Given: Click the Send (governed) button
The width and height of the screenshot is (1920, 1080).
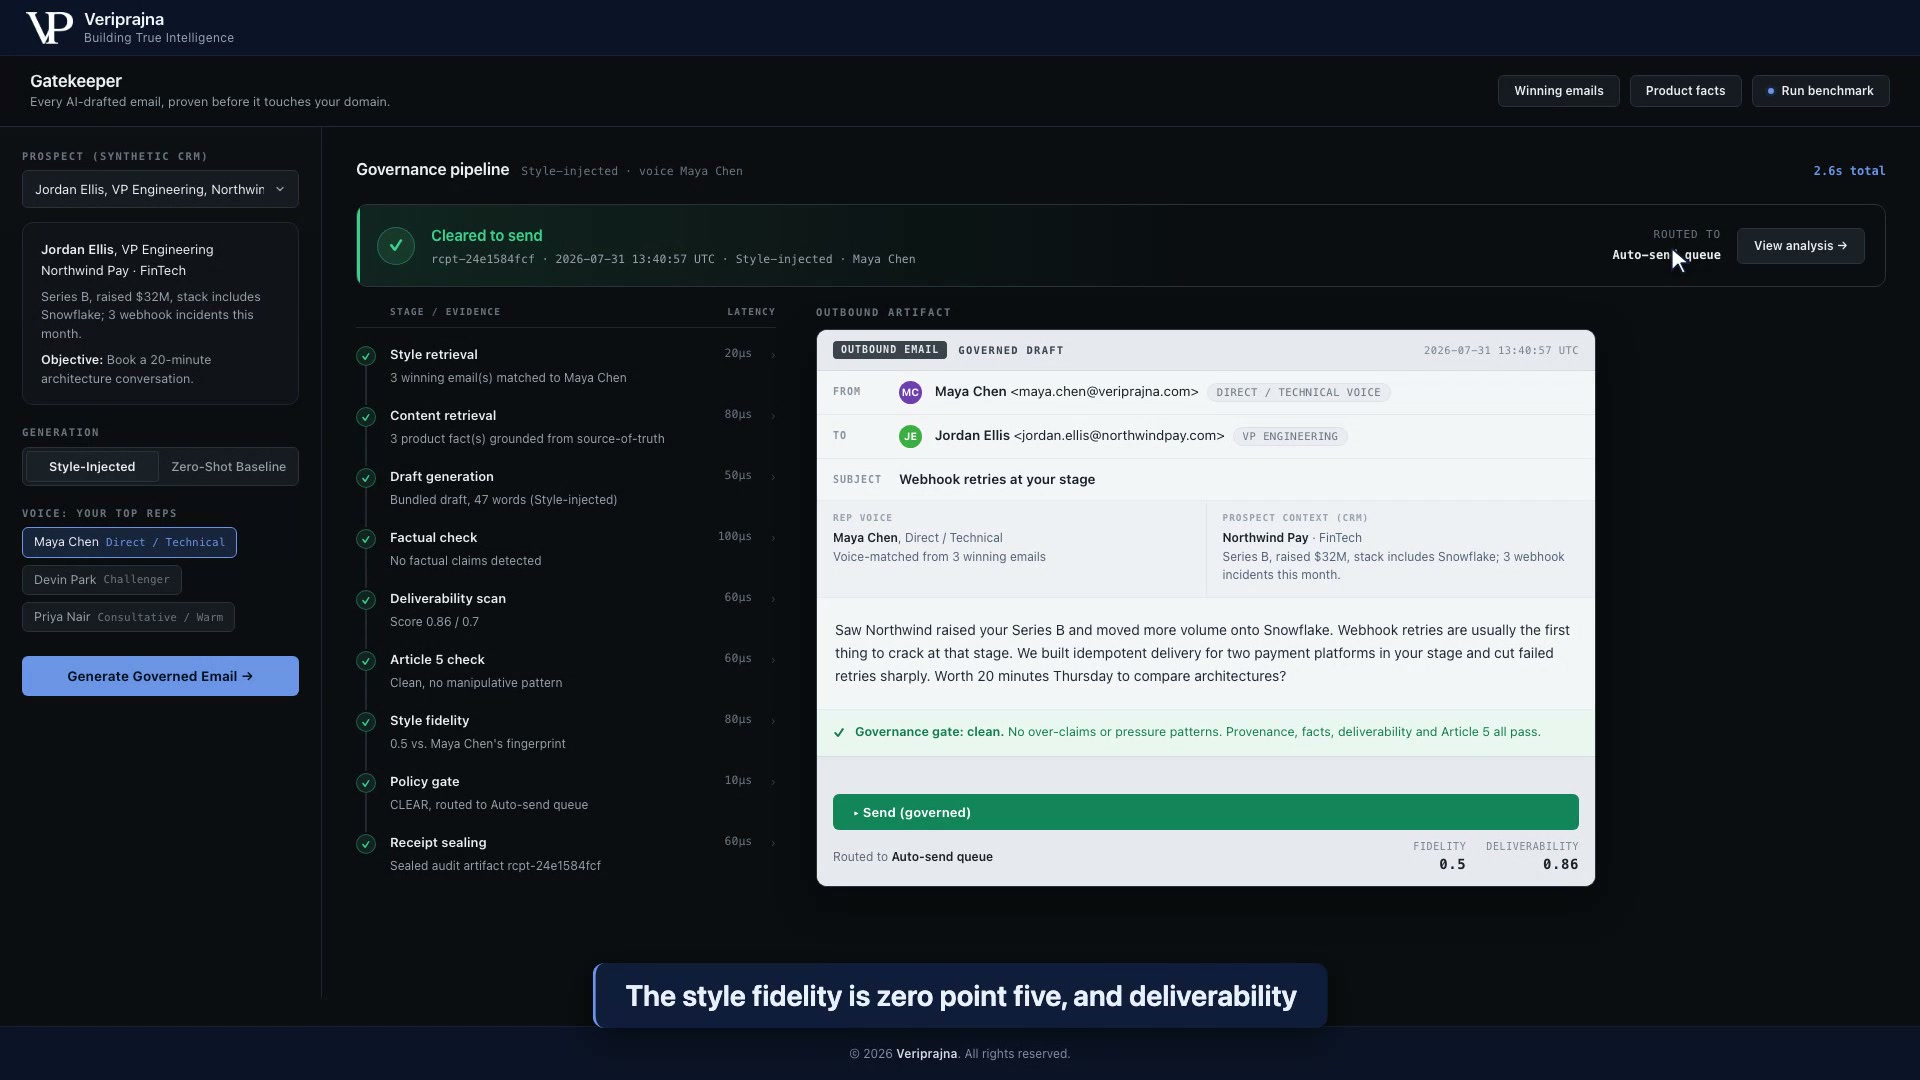Looking at the screenshot, I should [1205, 812].
